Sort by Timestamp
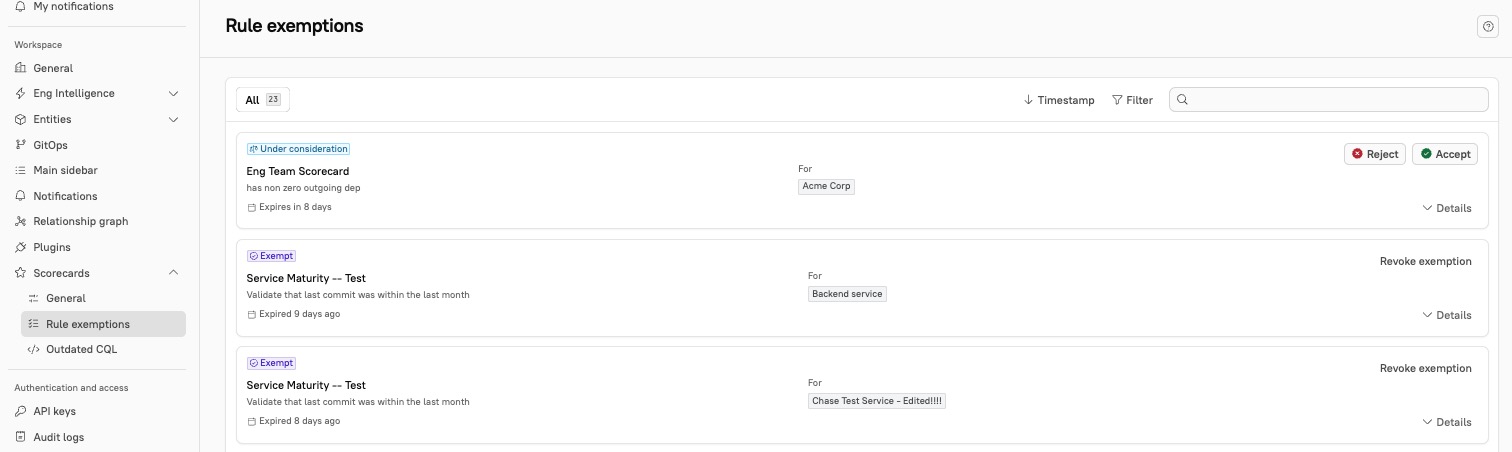 [1059, 100]
